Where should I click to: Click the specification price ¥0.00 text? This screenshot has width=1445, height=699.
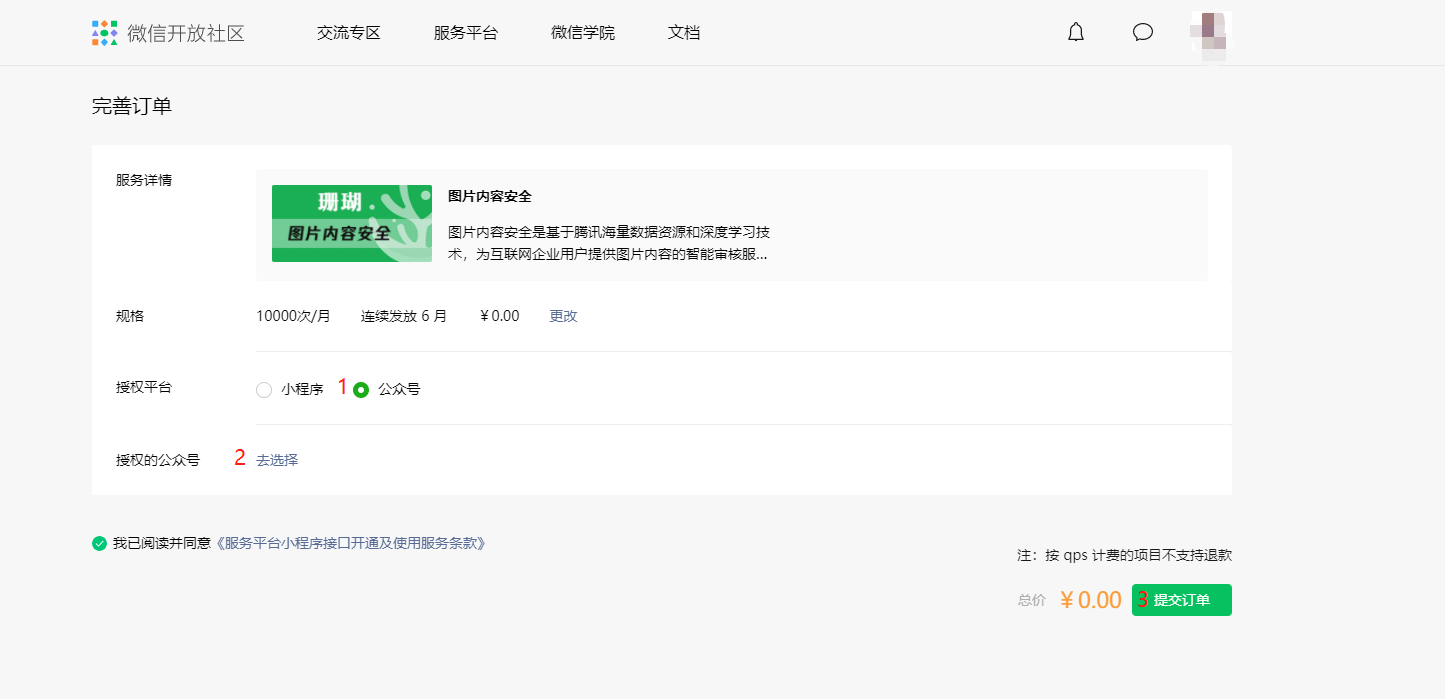click(500, 316)
